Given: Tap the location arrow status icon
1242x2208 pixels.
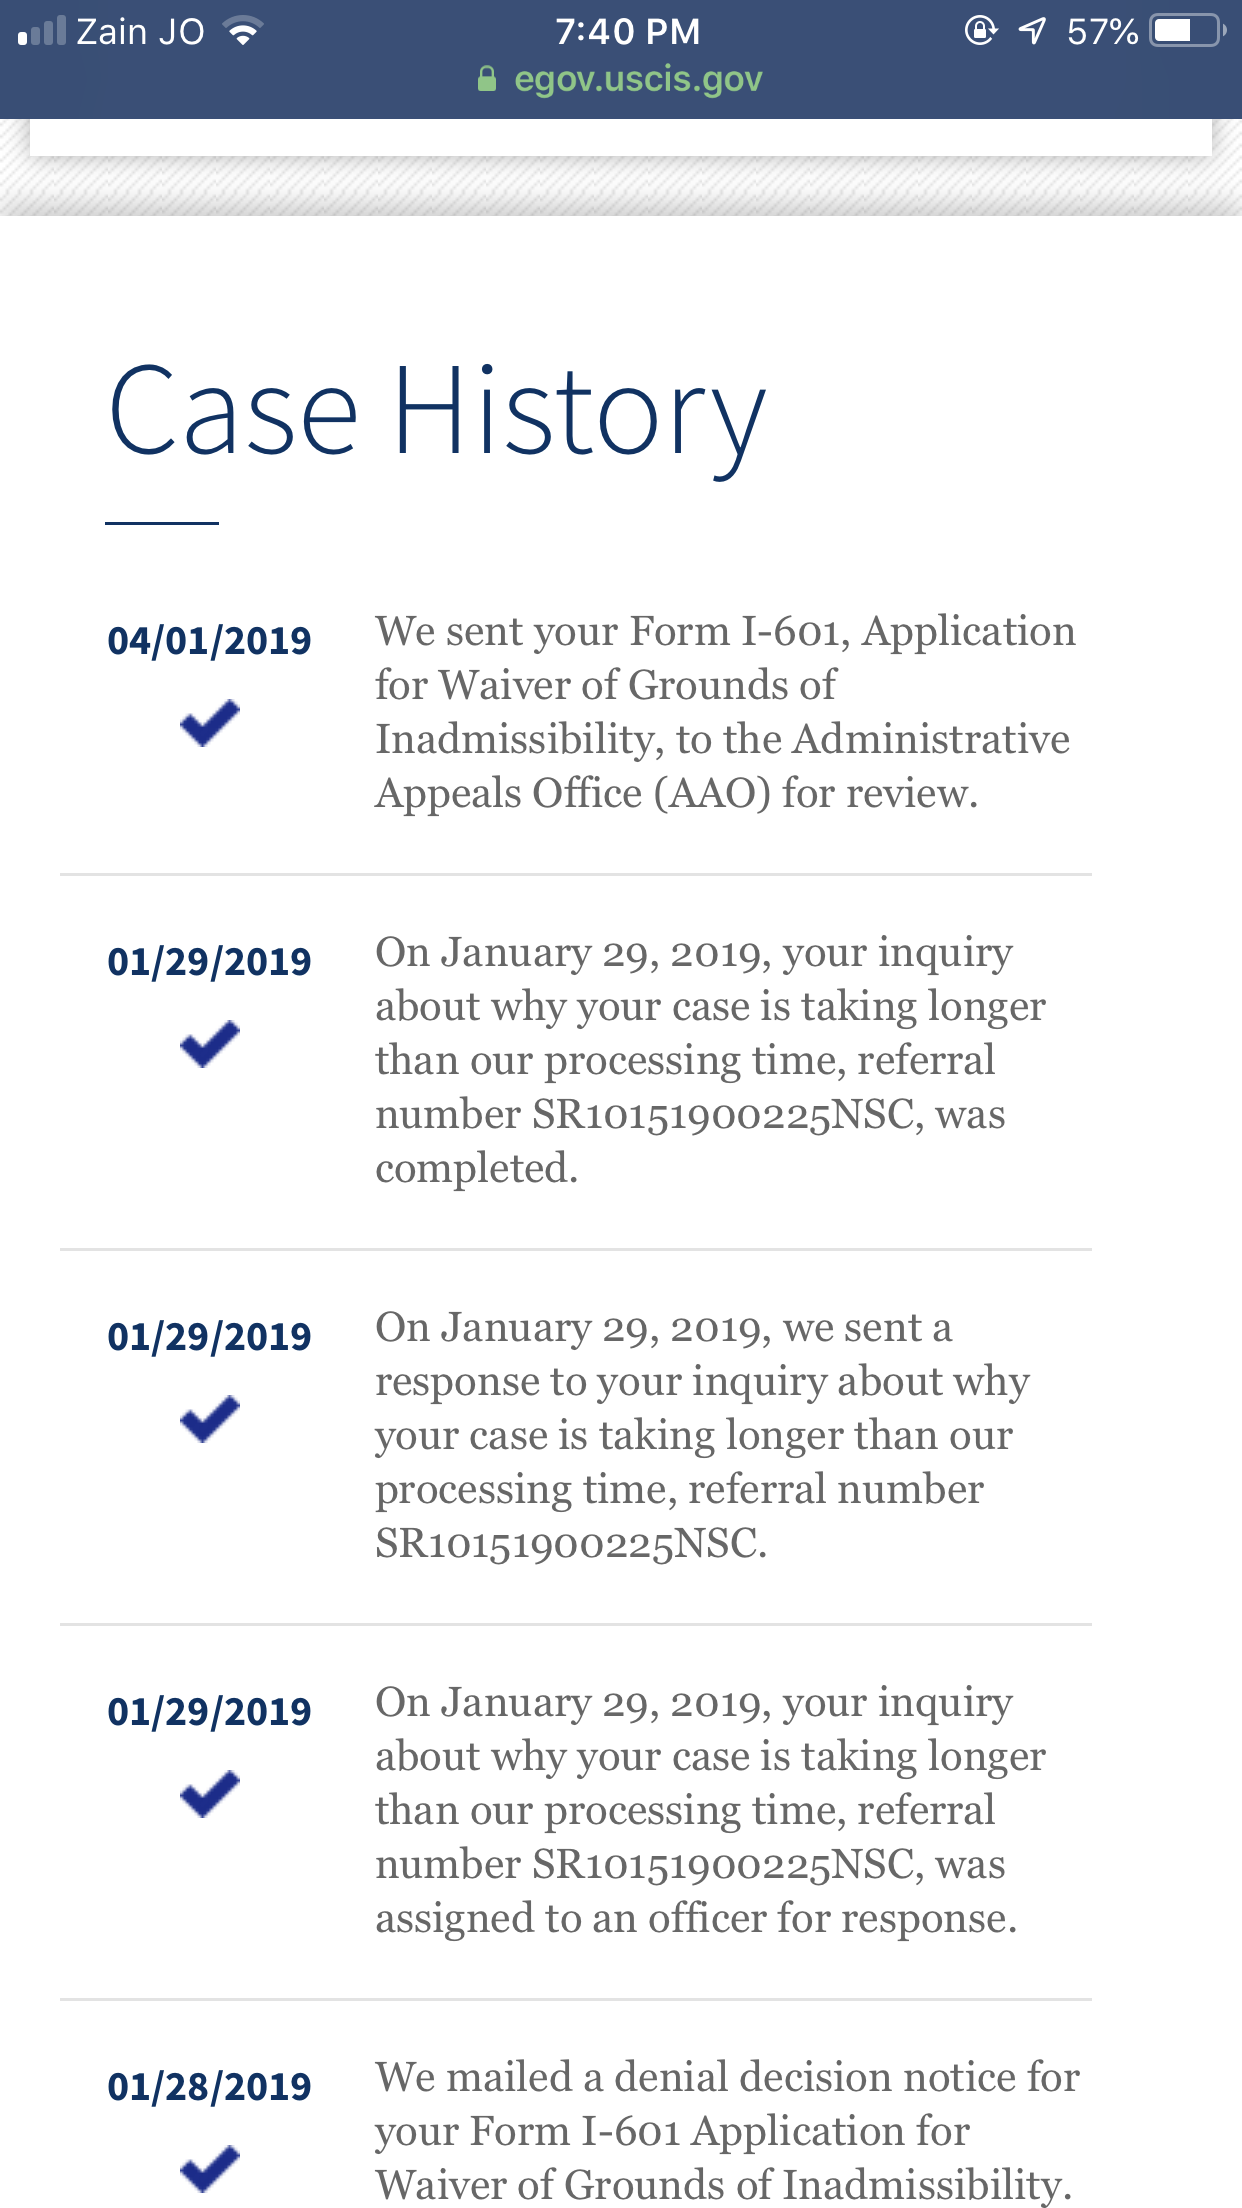Looking at the screenshot, I should coord(1032,31).
